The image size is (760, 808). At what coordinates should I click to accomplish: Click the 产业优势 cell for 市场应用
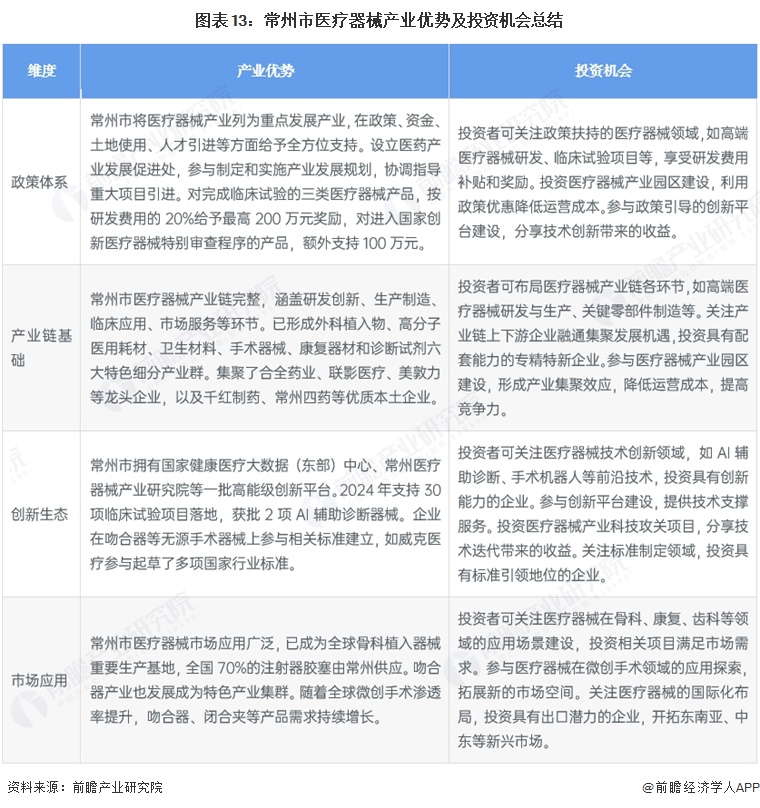pos(265,680)
